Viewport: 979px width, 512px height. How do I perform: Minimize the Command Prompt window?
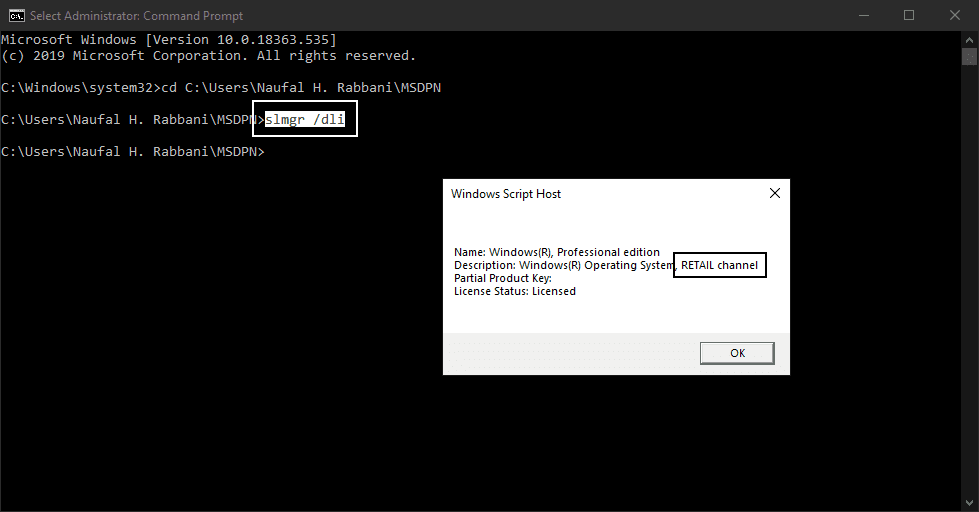tap(864, 16)
